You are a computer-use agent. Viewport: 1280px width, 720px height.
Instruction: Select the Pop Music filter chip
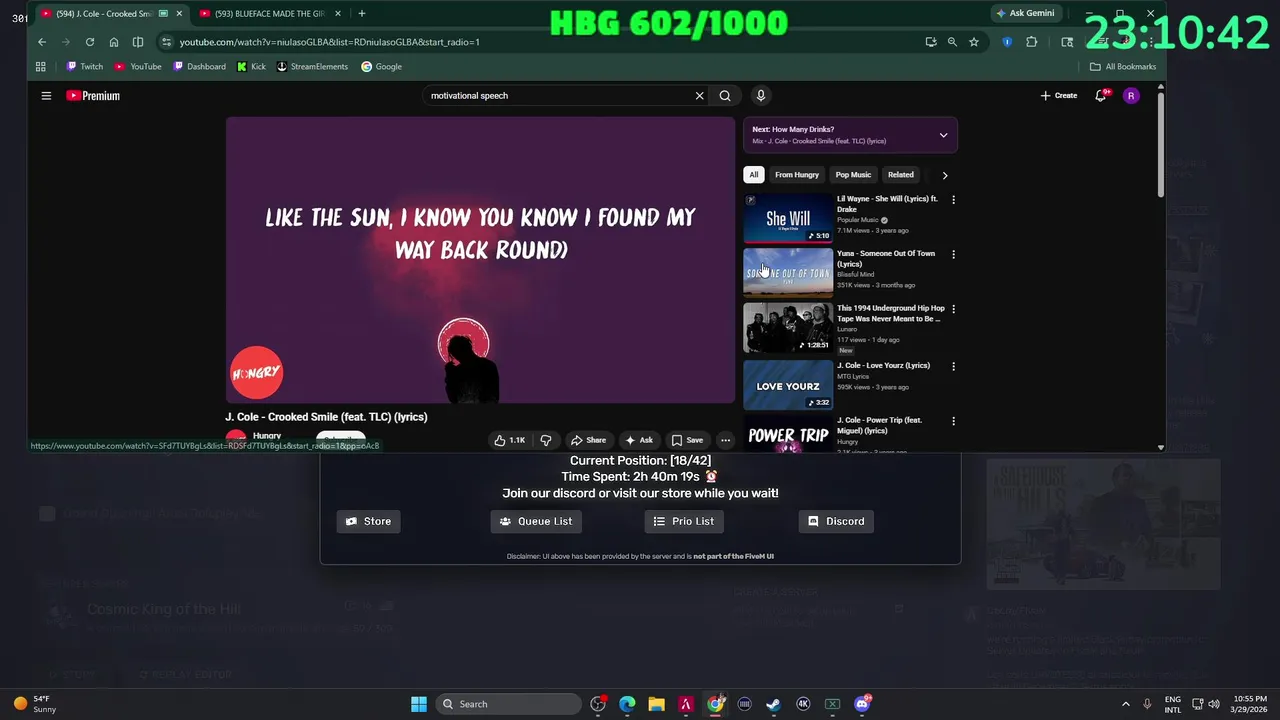pyautogui.click(x=853, y=175)
